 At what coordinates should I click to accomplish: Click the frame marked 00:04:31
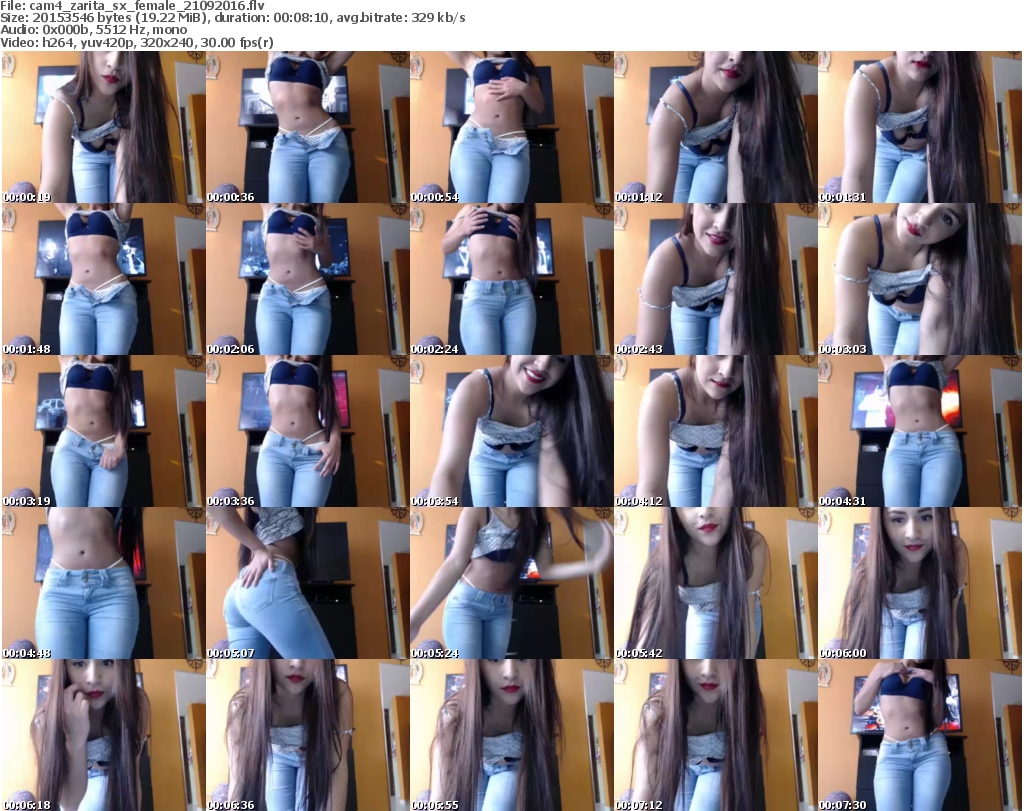click(x=919, y=431)
